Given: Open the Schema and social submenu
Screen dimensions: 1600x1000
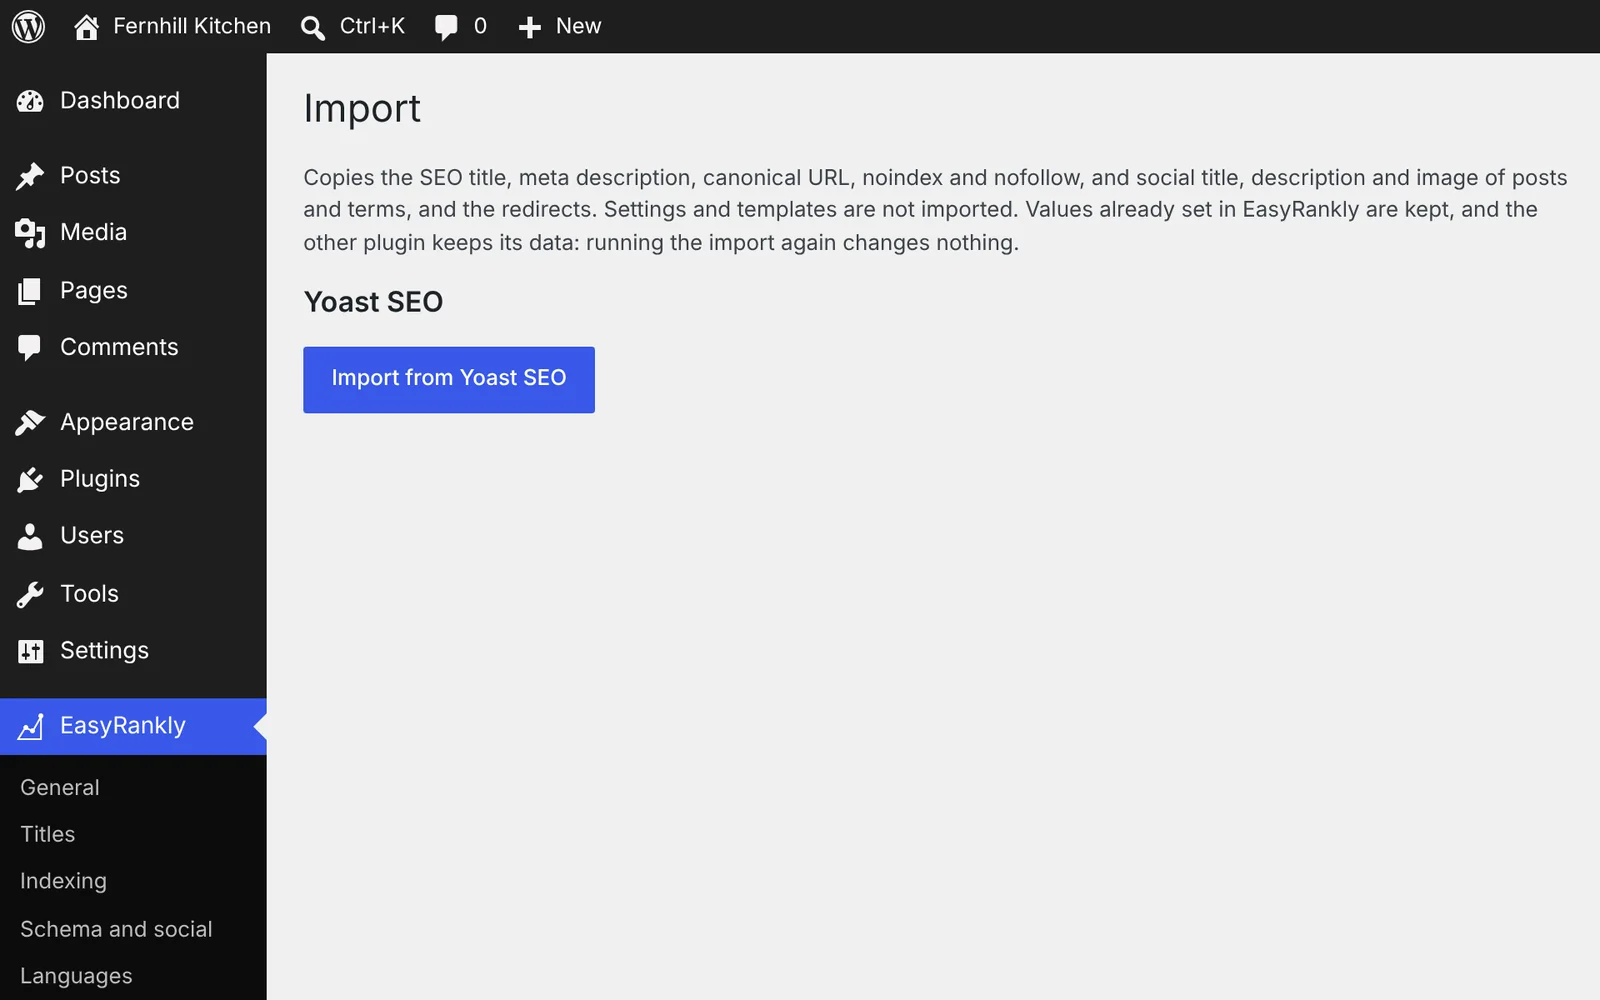Looking at the screenshot, I should coord(116,929).
